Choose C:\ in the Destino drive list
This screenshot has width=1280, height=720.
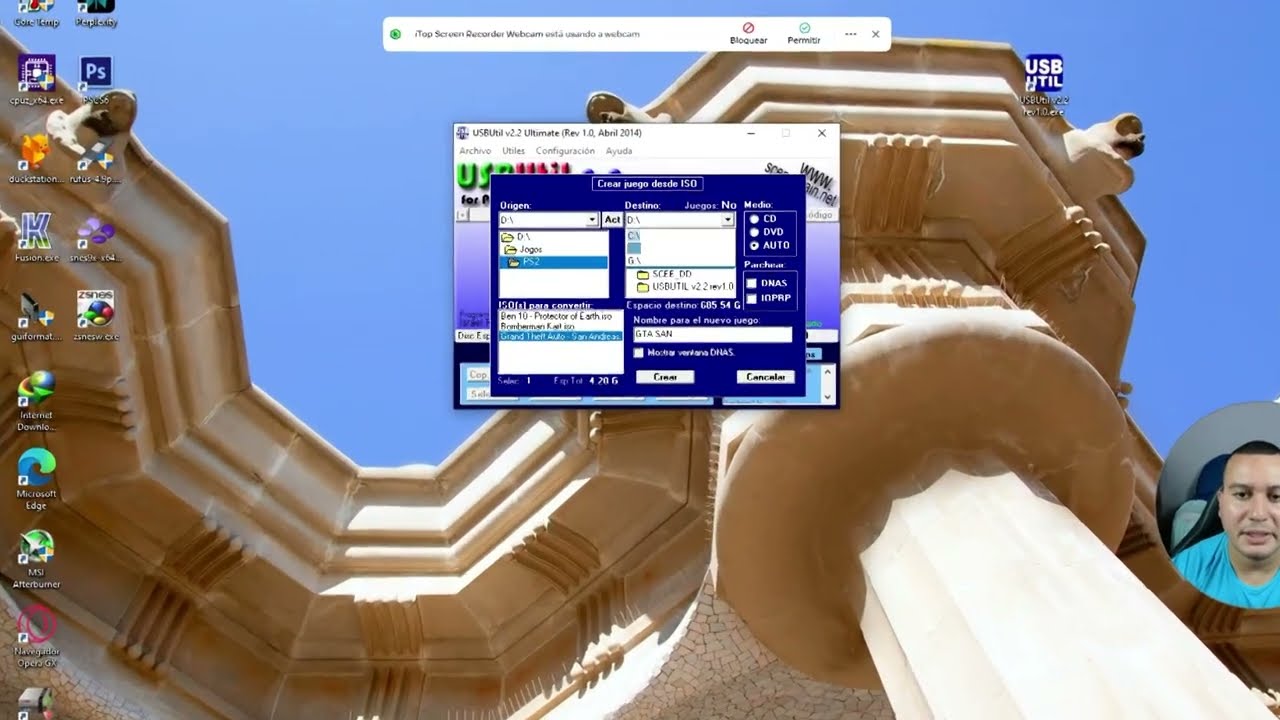click(x=633, y=236)
